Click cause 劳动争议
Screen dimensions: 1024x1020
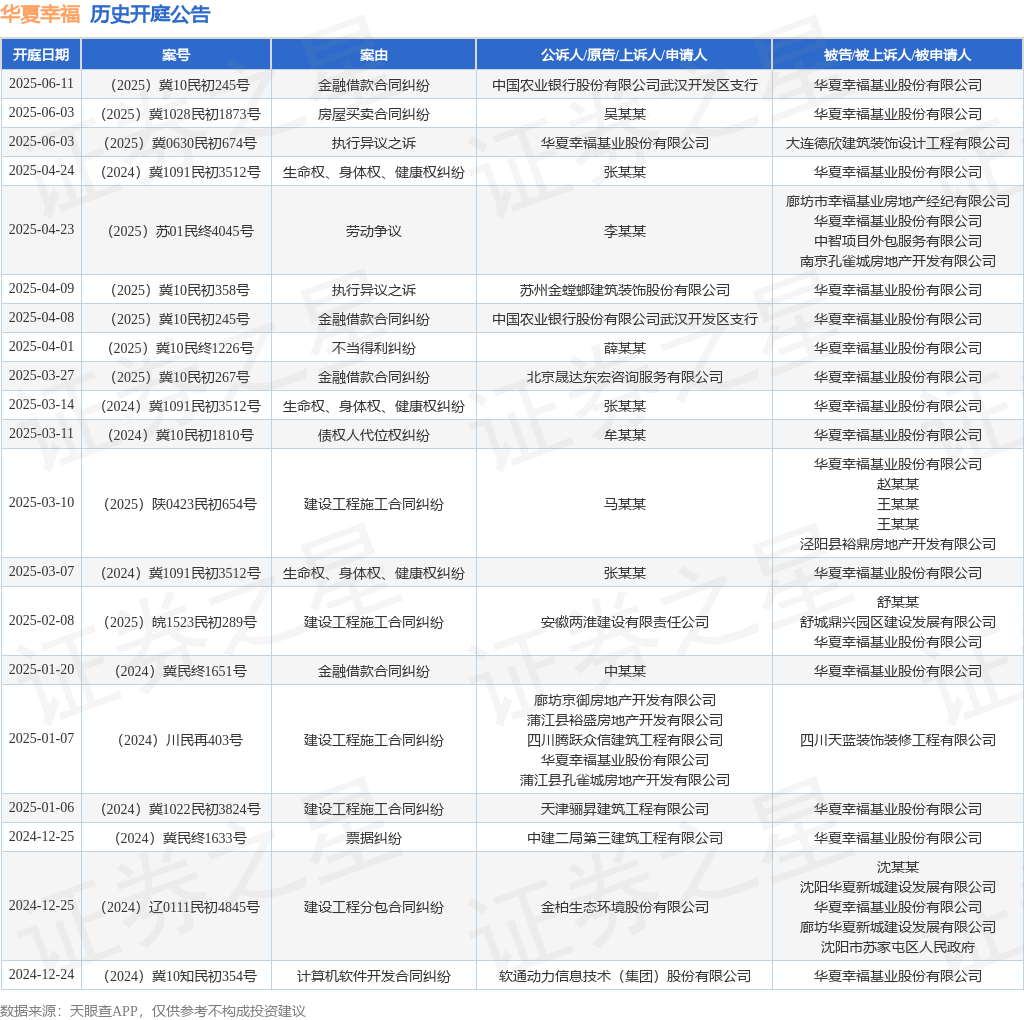[x=374, y=231]
